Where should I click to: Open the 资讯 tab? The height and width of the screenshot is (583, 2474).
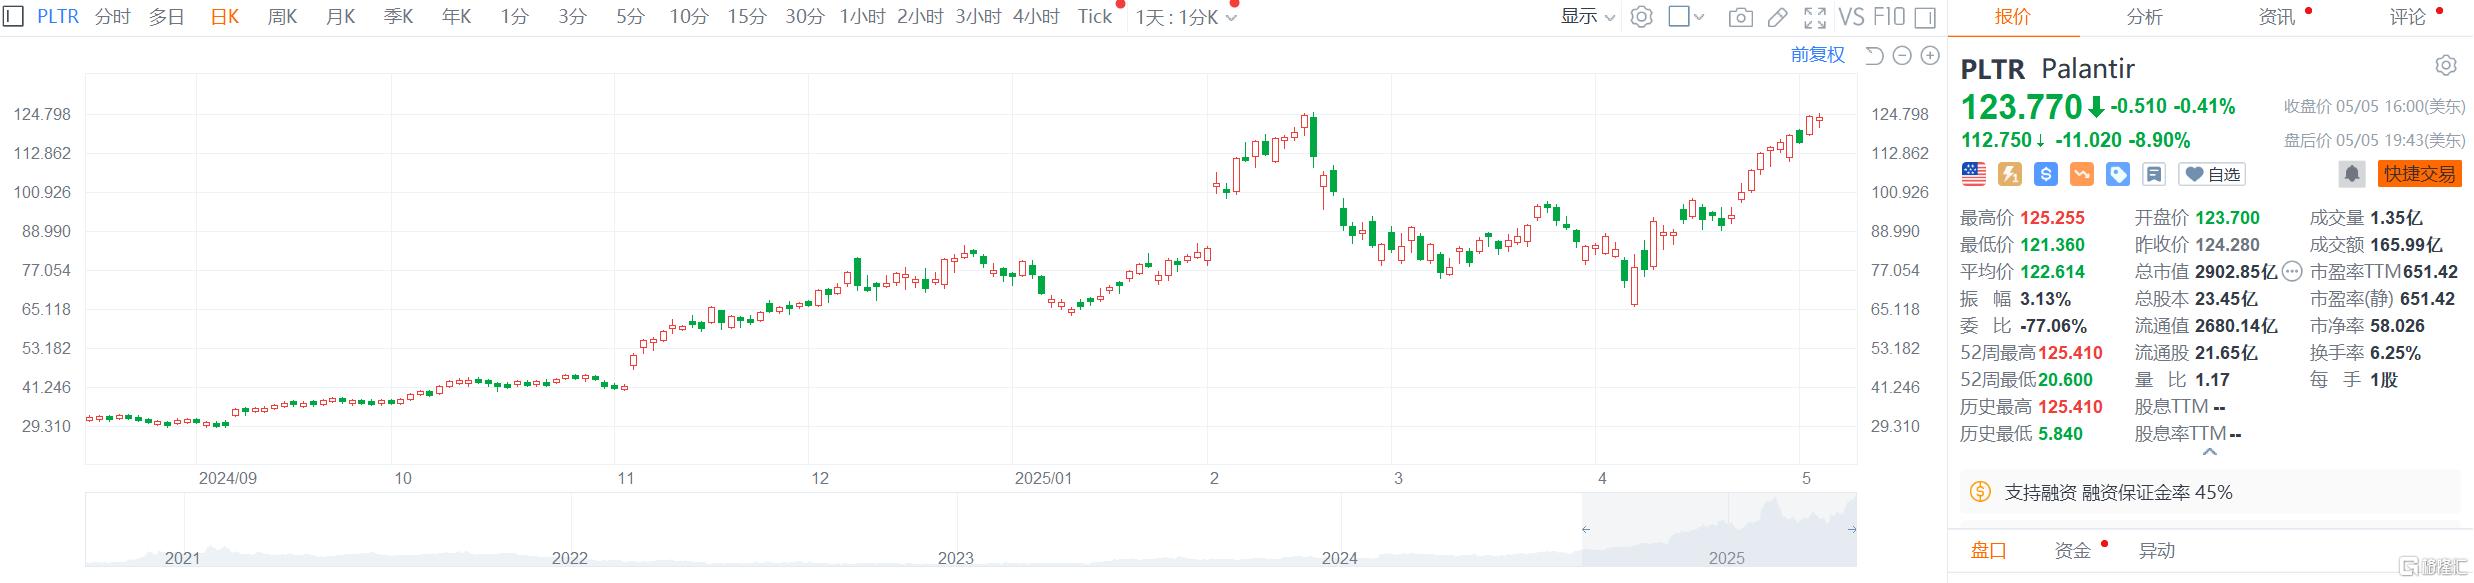tap(2277, 17)
